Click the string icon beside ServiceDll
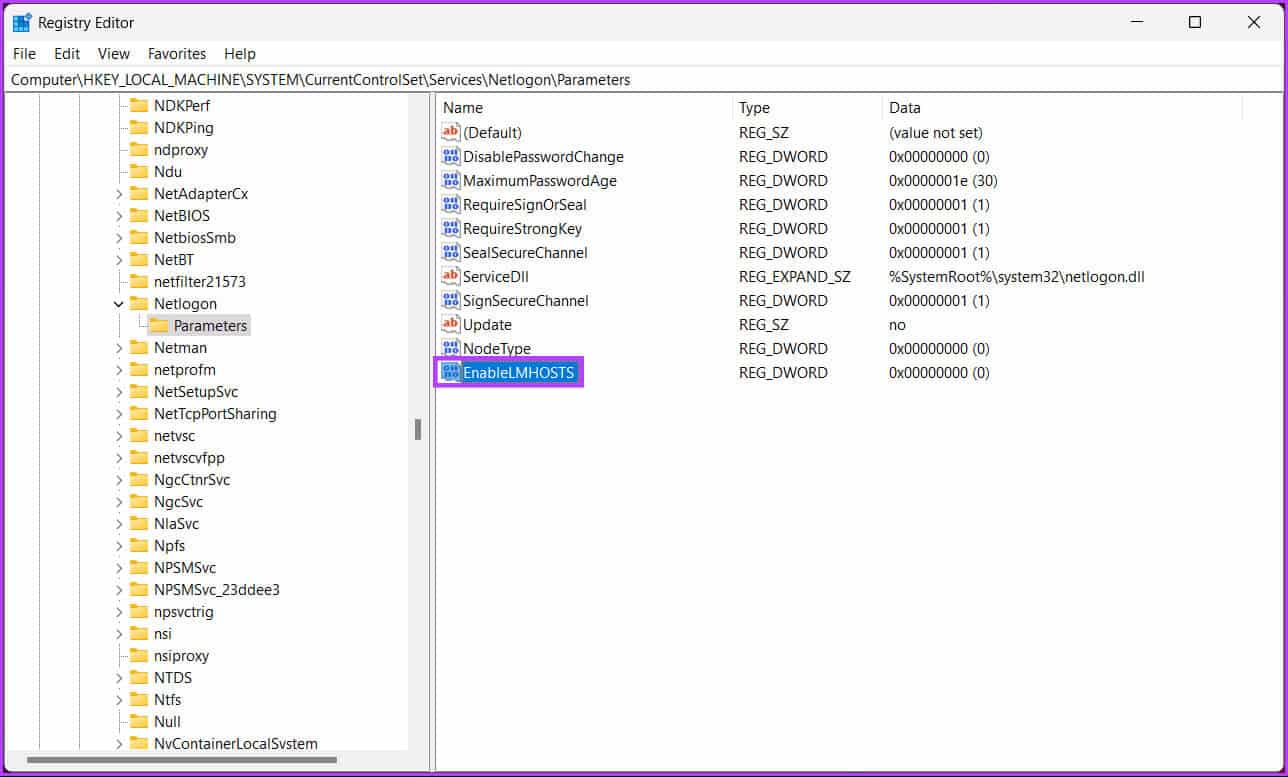Viewport: 1288px width, 777px height. (450, 277)
